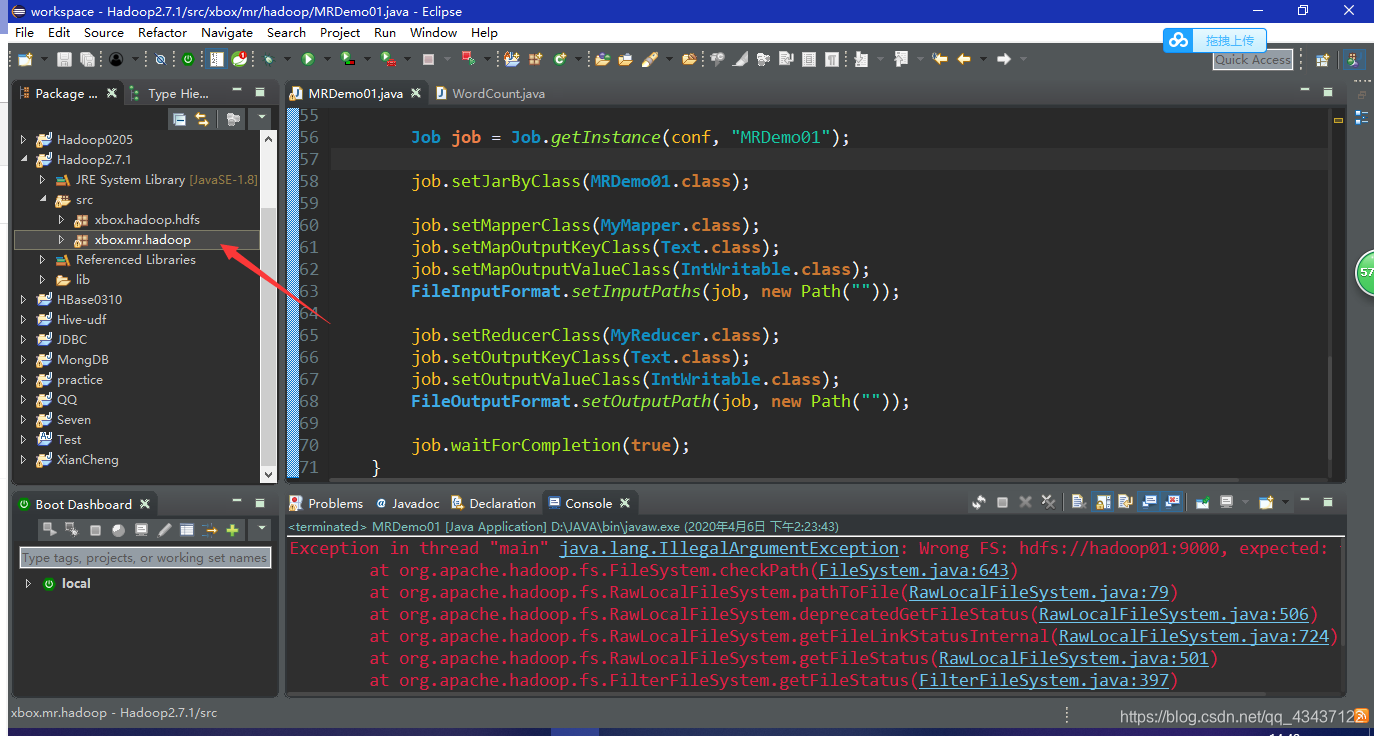Expand the Referenced Libraries node
The height and width of the screenshot is (736, 1374).
[43, 259]
